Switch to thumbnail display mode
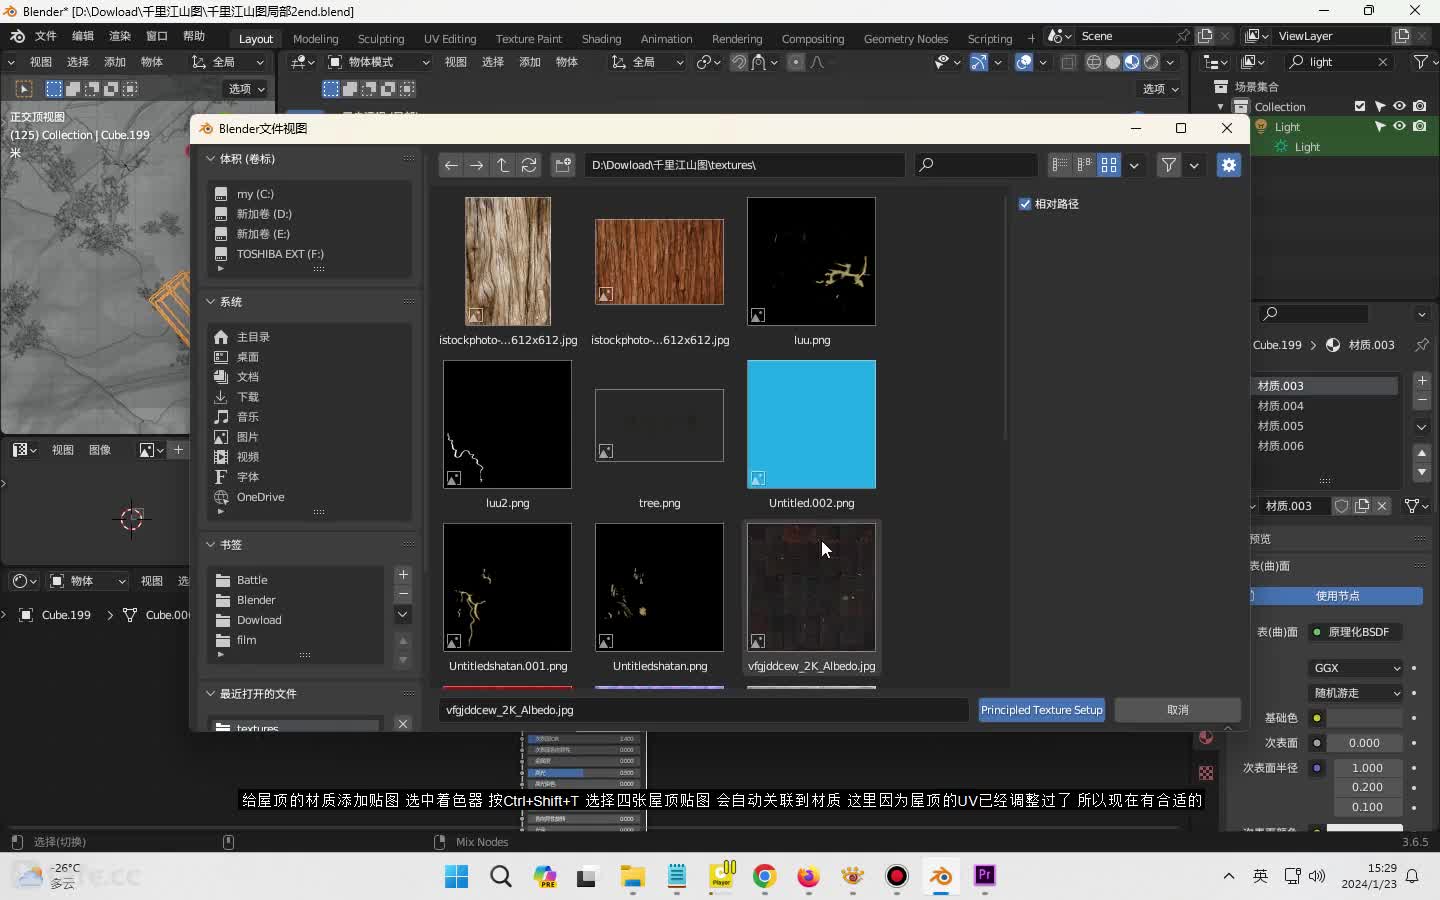1440x900 pixels. coord(1109,165)
